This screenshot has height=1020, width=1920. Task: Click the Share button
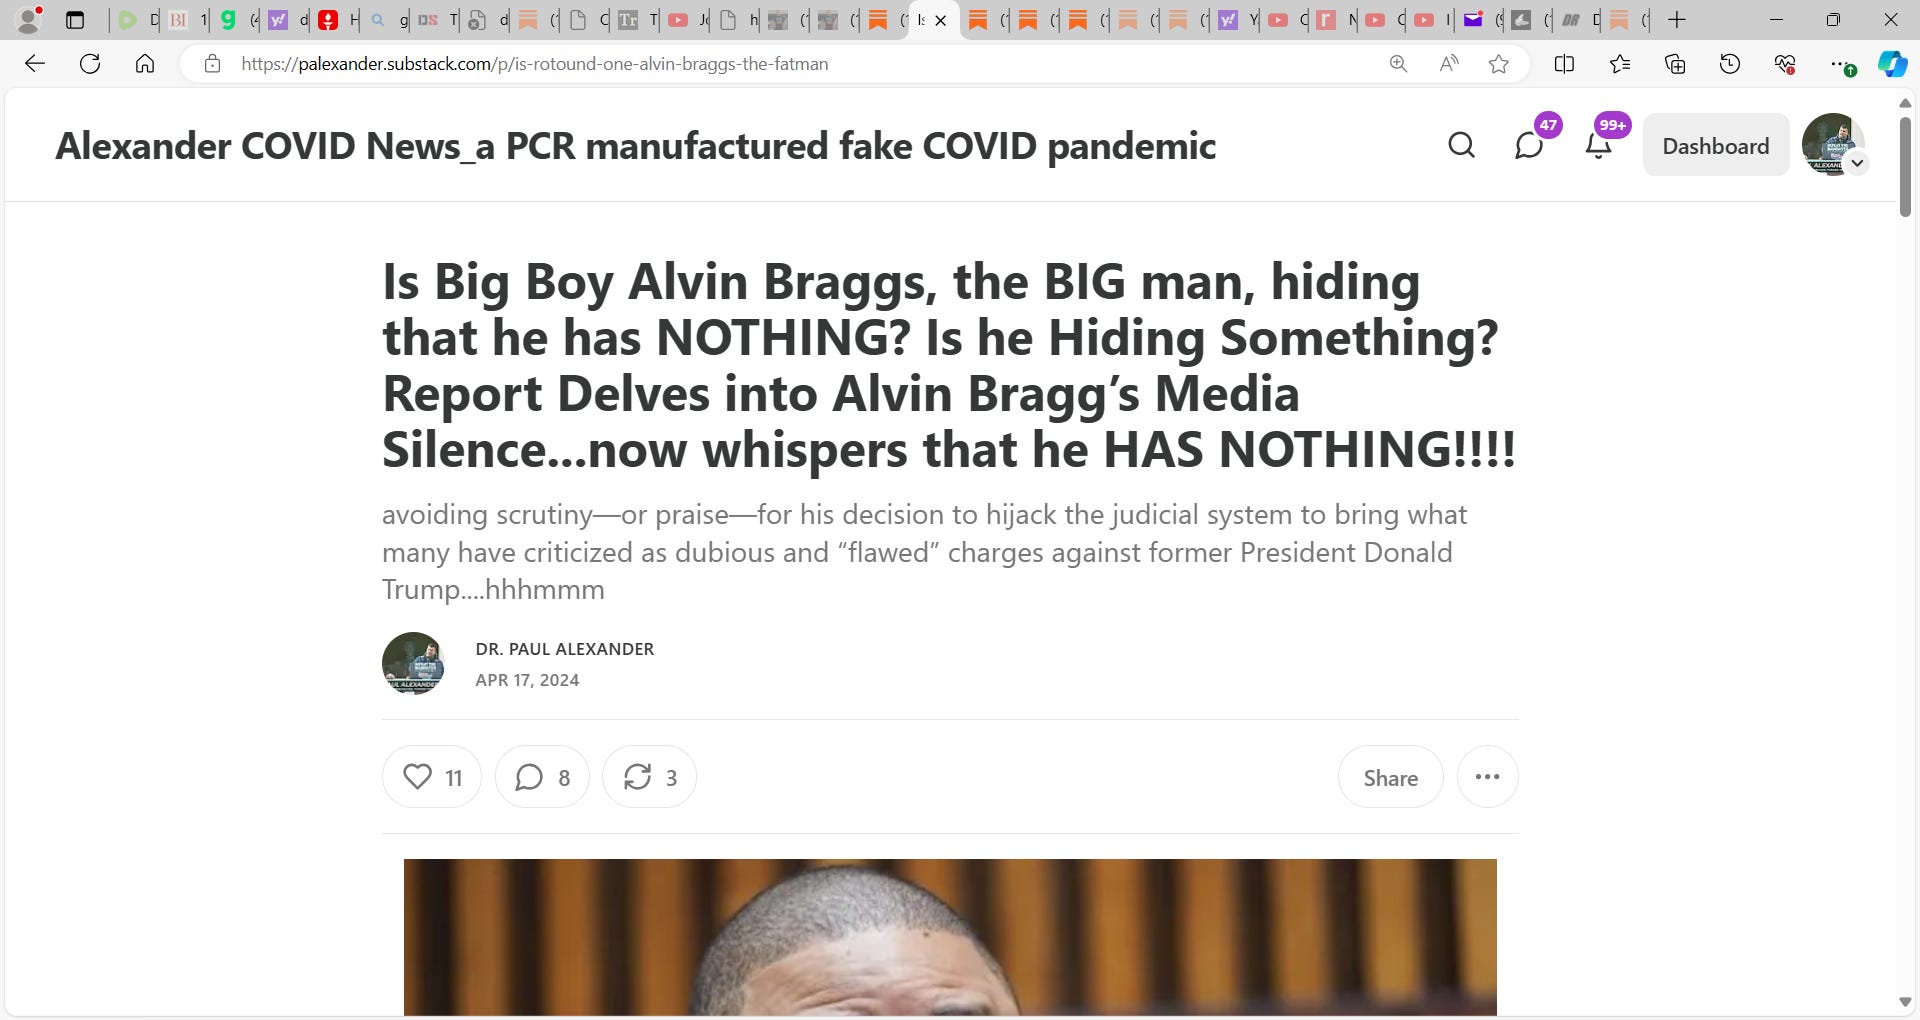pos(1390,777)
